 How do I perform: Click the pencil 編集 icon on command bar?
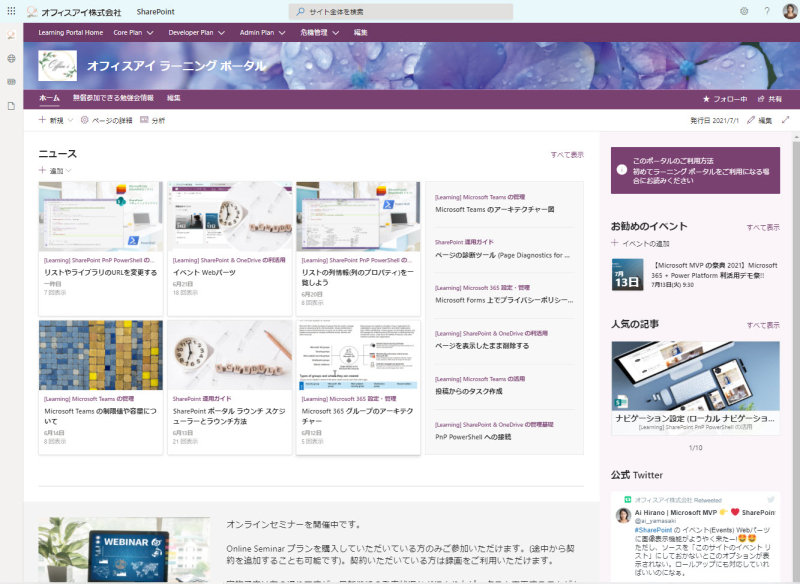click(751, 120)
